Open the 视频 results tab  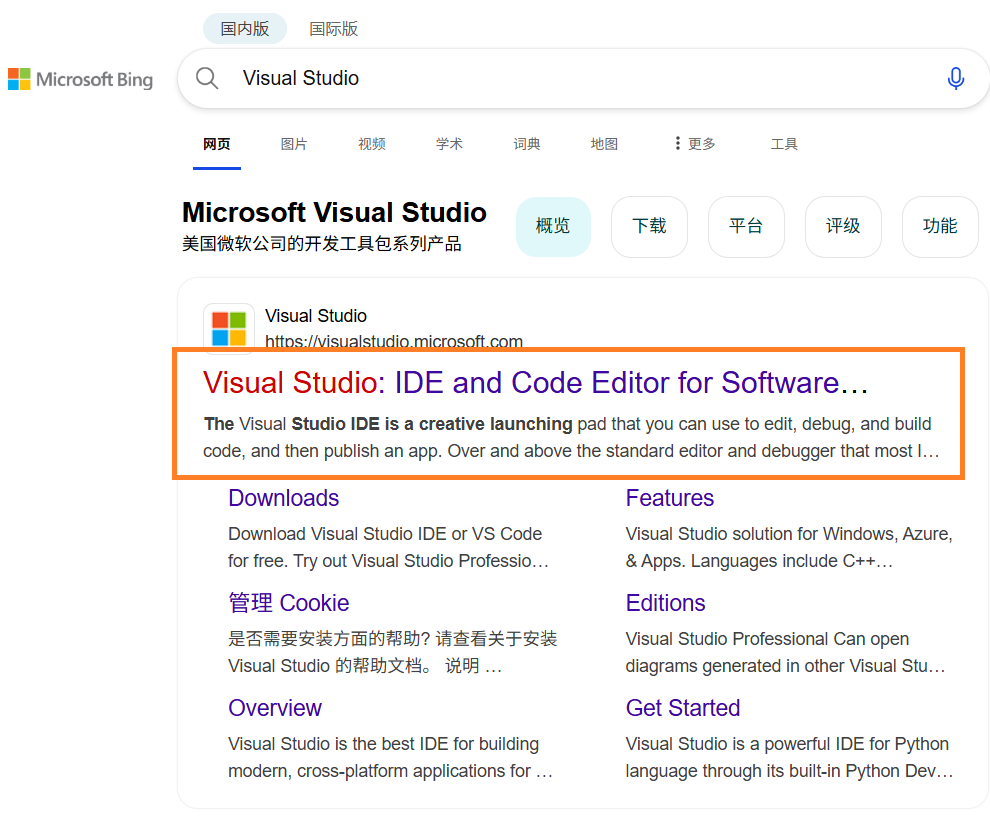coord(371,144)
